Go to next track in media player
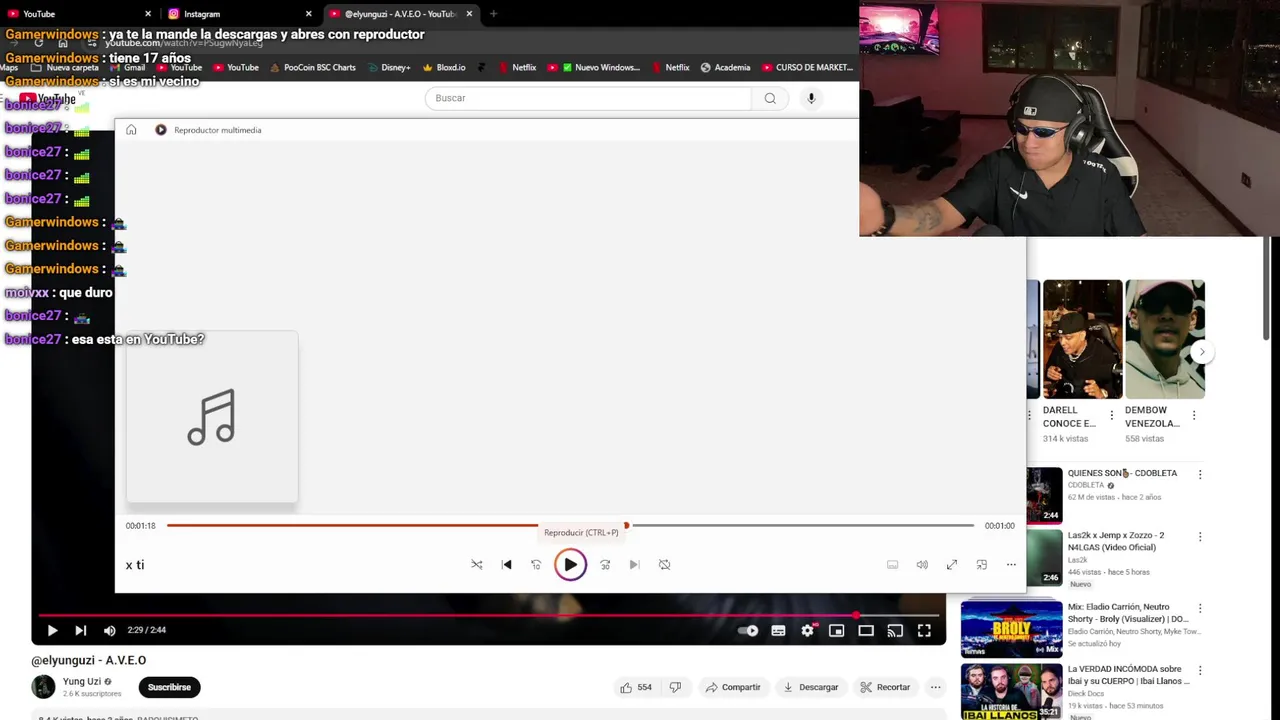This screenshot has height=720, width=1280. (x=634, y=565)
